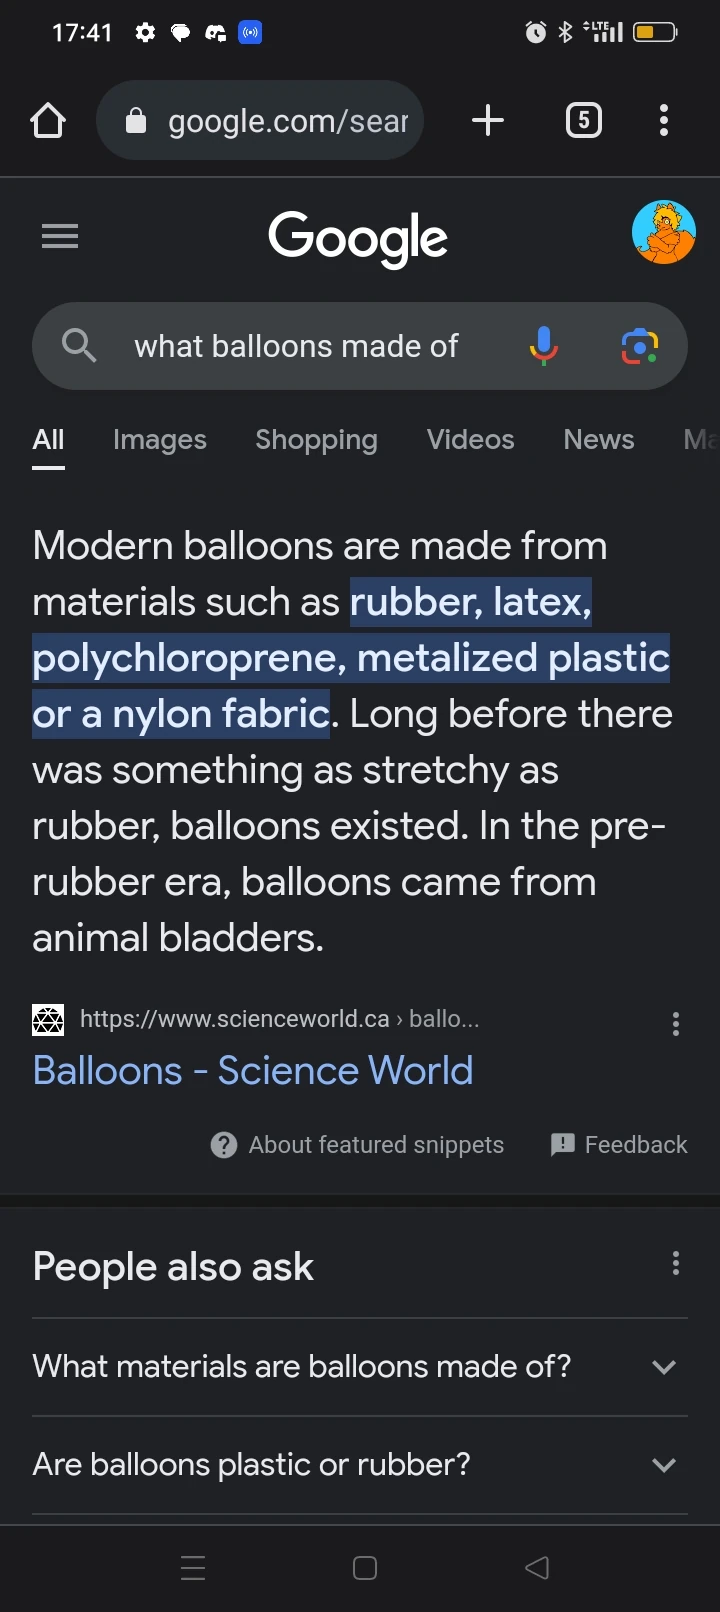Image resolution: width=720 pixels, height=1612 pixels.
Task: Tap the browser home icon
Action: pos(48,121)
